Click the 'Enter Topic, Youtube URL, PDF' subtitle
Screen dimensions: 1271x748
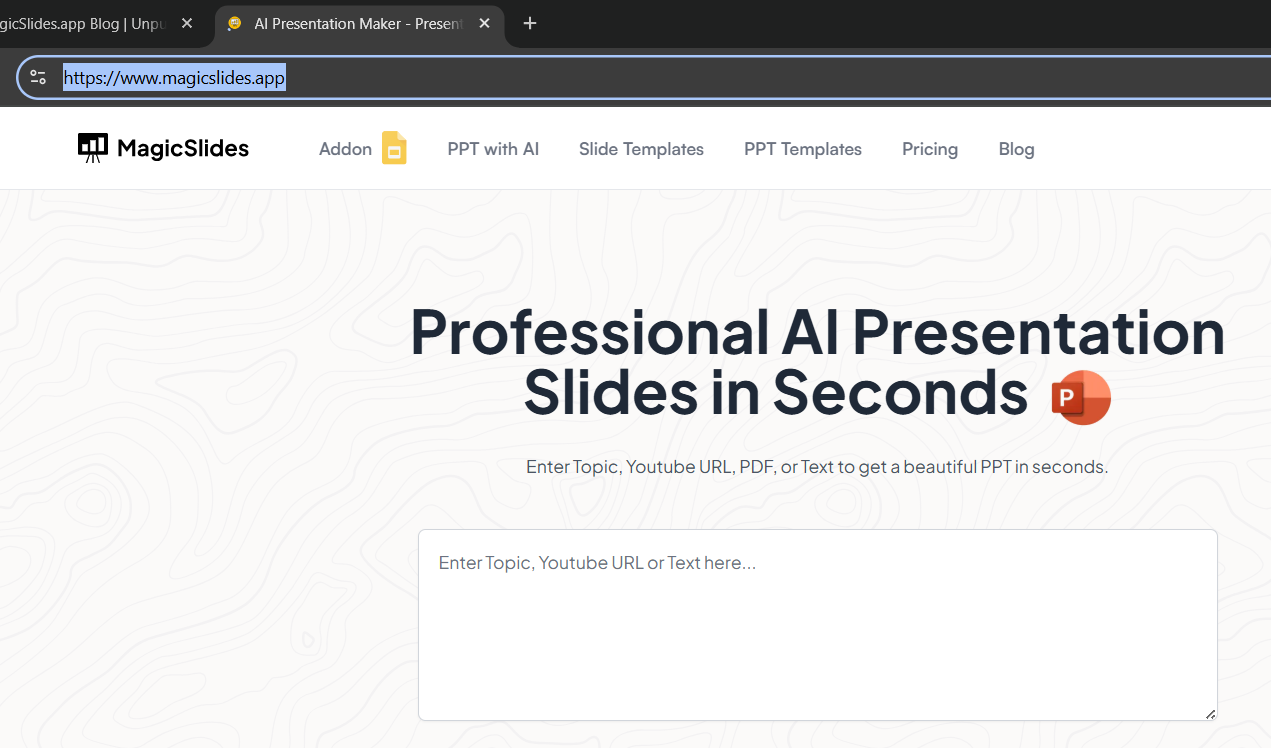(817, 467)
